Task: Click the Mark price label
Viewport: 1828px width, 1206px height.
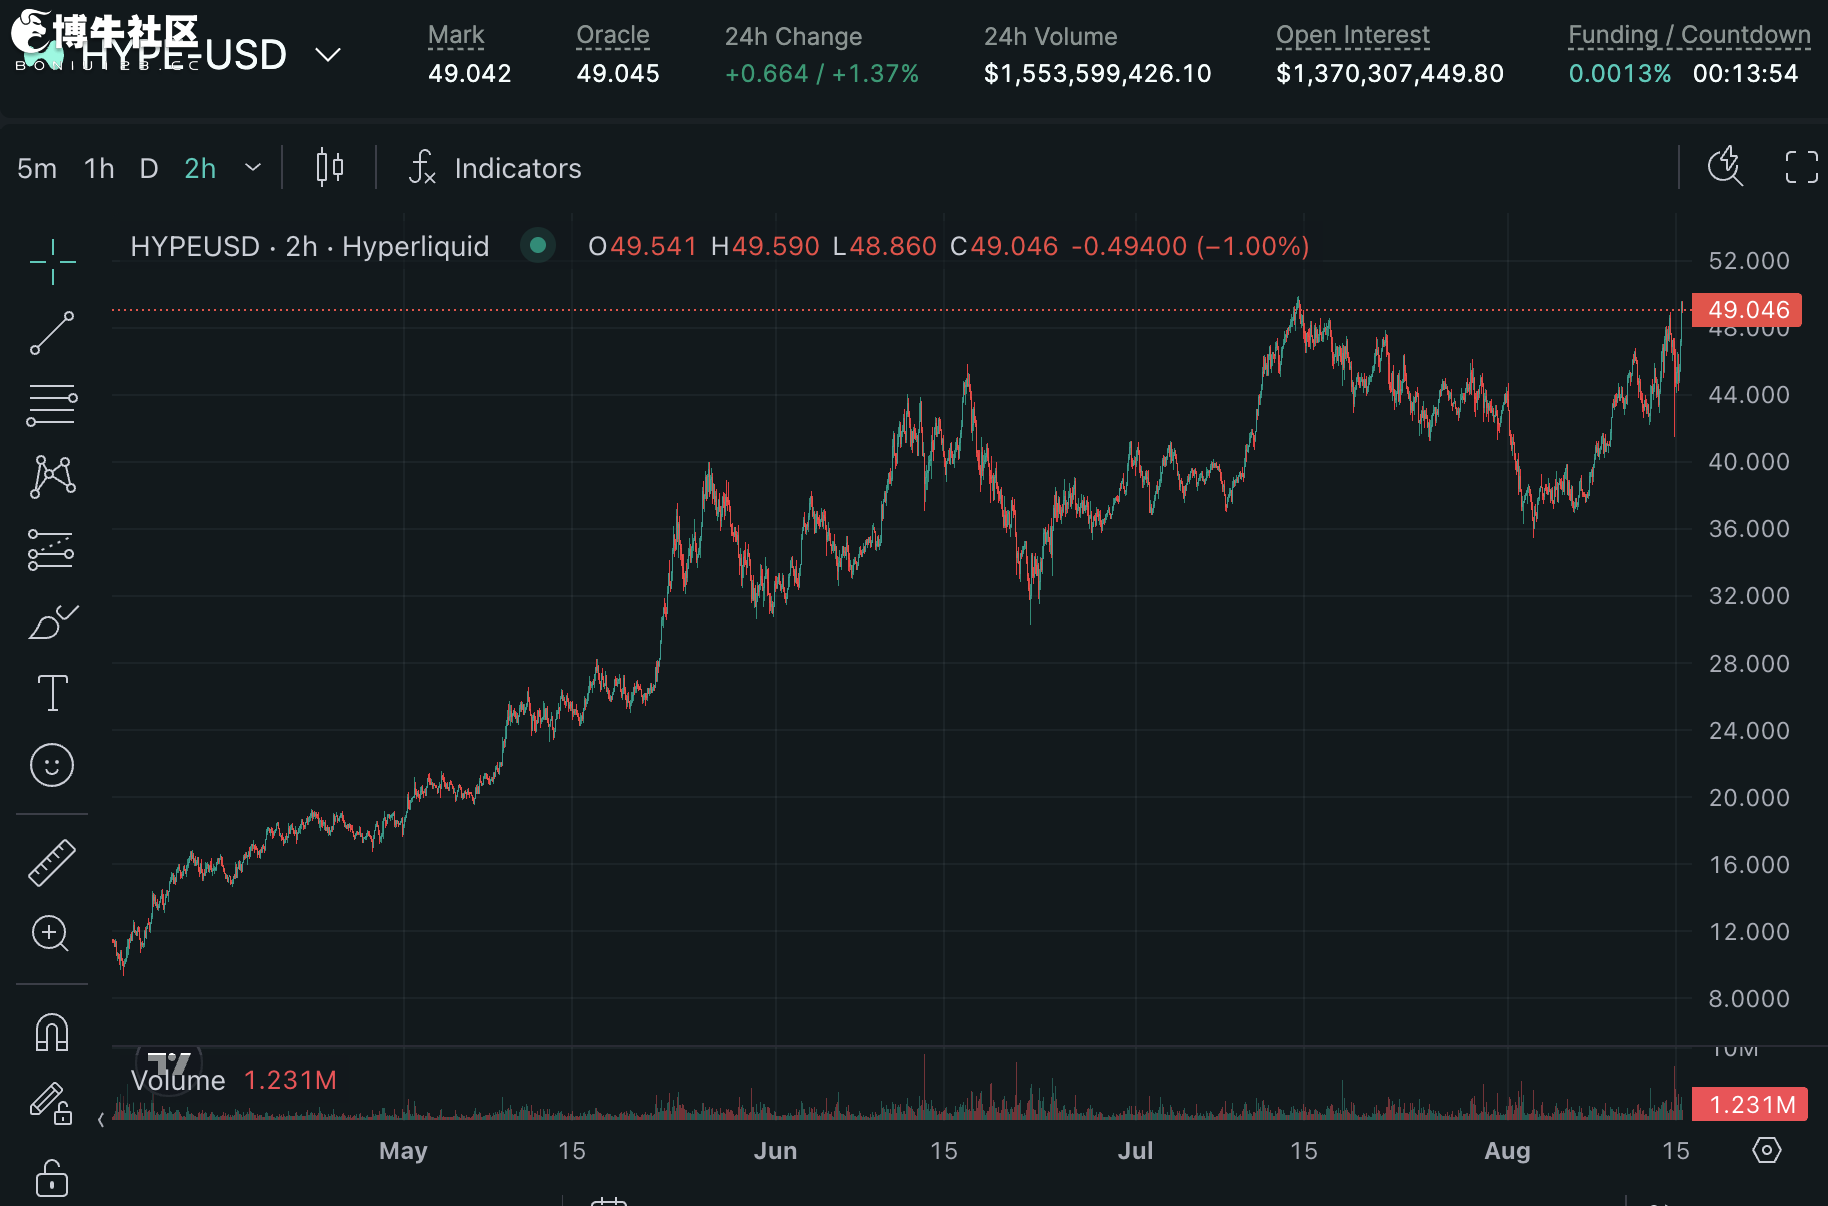Action: 456,35
